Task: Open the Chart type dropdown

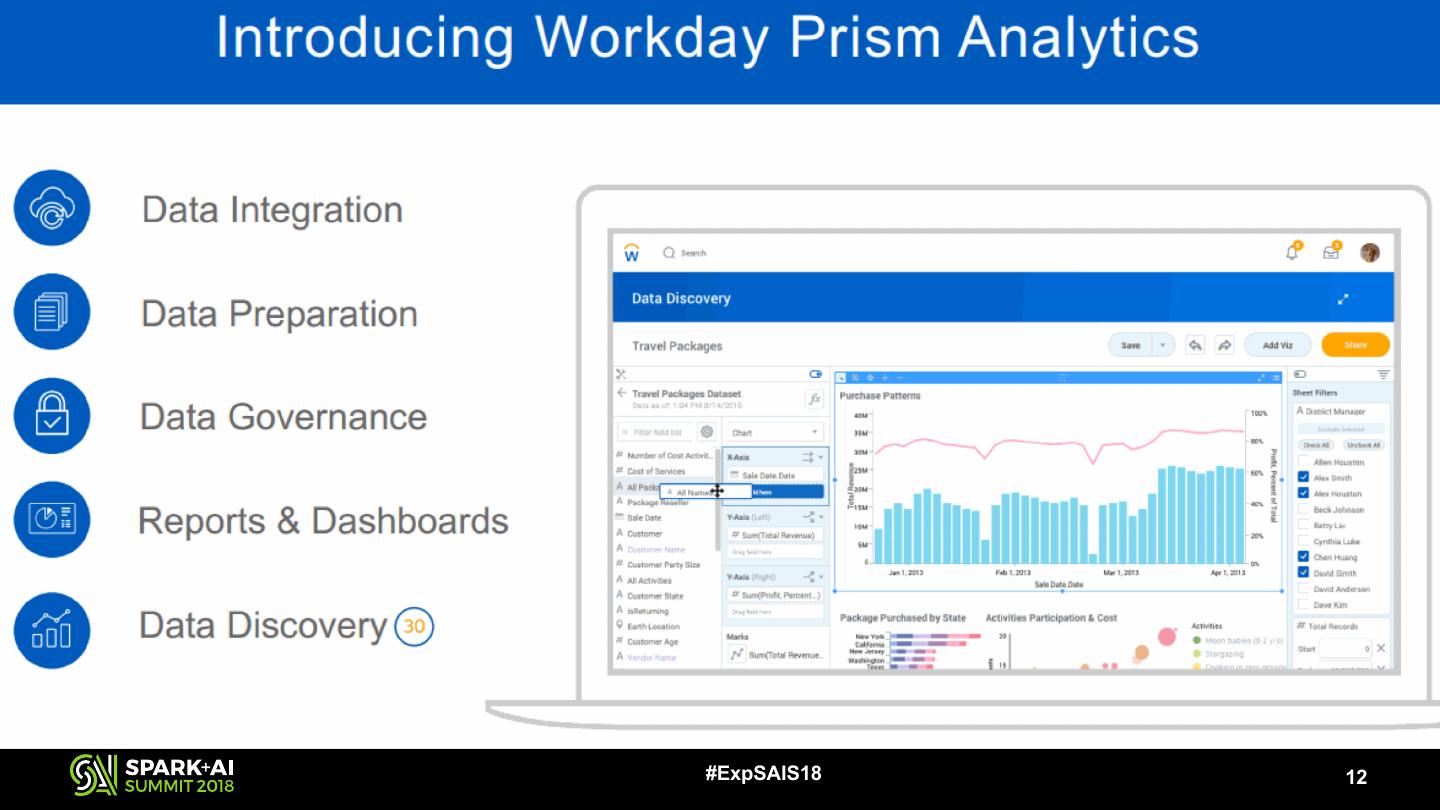Action: [775, 433]
